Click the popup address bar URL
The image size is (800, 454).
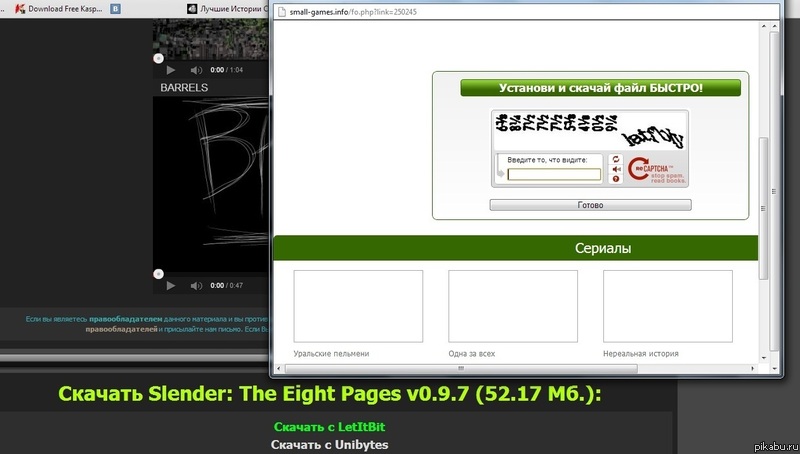pyautogui.click(x=353, y=11)
